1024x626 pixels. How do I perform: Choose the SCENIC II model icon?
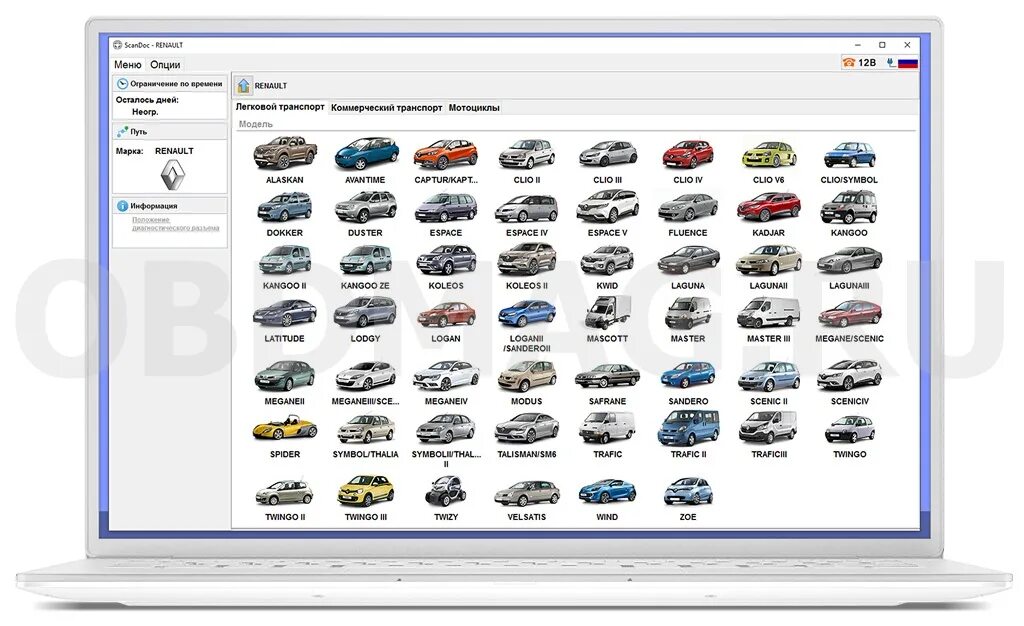(769, 376)
